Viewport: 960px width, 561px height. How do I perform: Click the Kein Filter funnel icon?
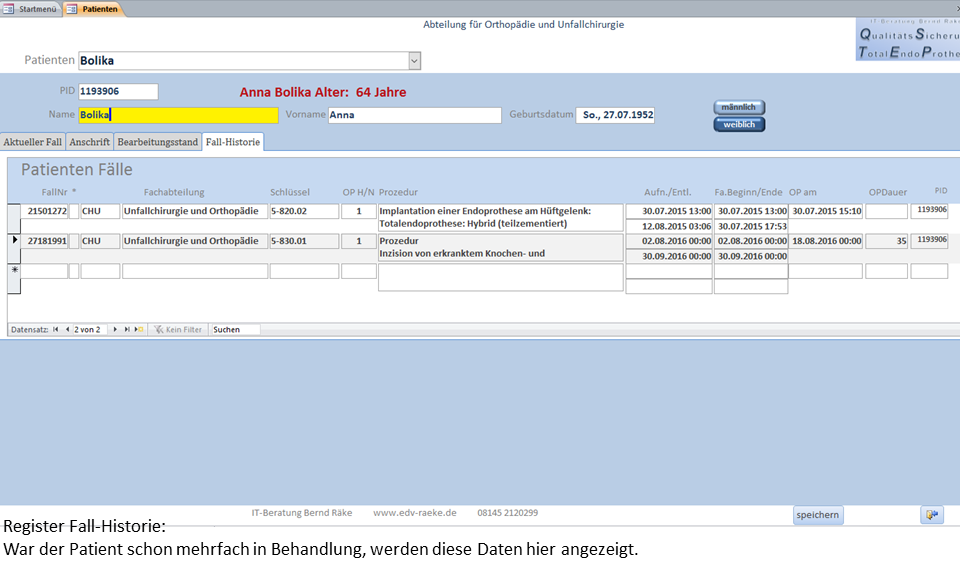click(x=157, y=329)
